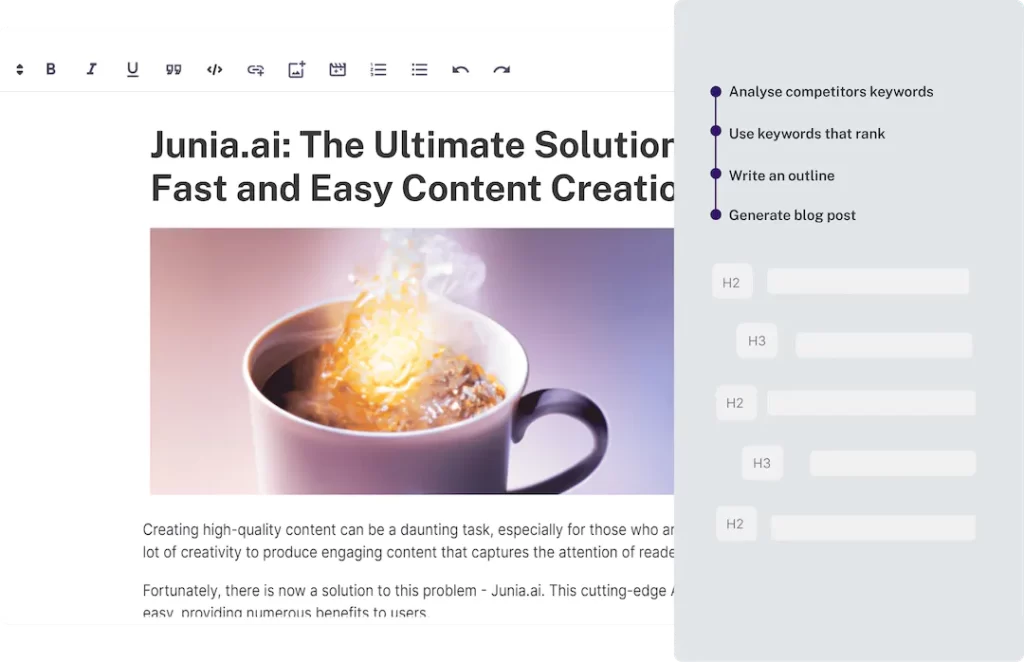Create a numbered list
1024x662 pixels.
coord(378,69)
